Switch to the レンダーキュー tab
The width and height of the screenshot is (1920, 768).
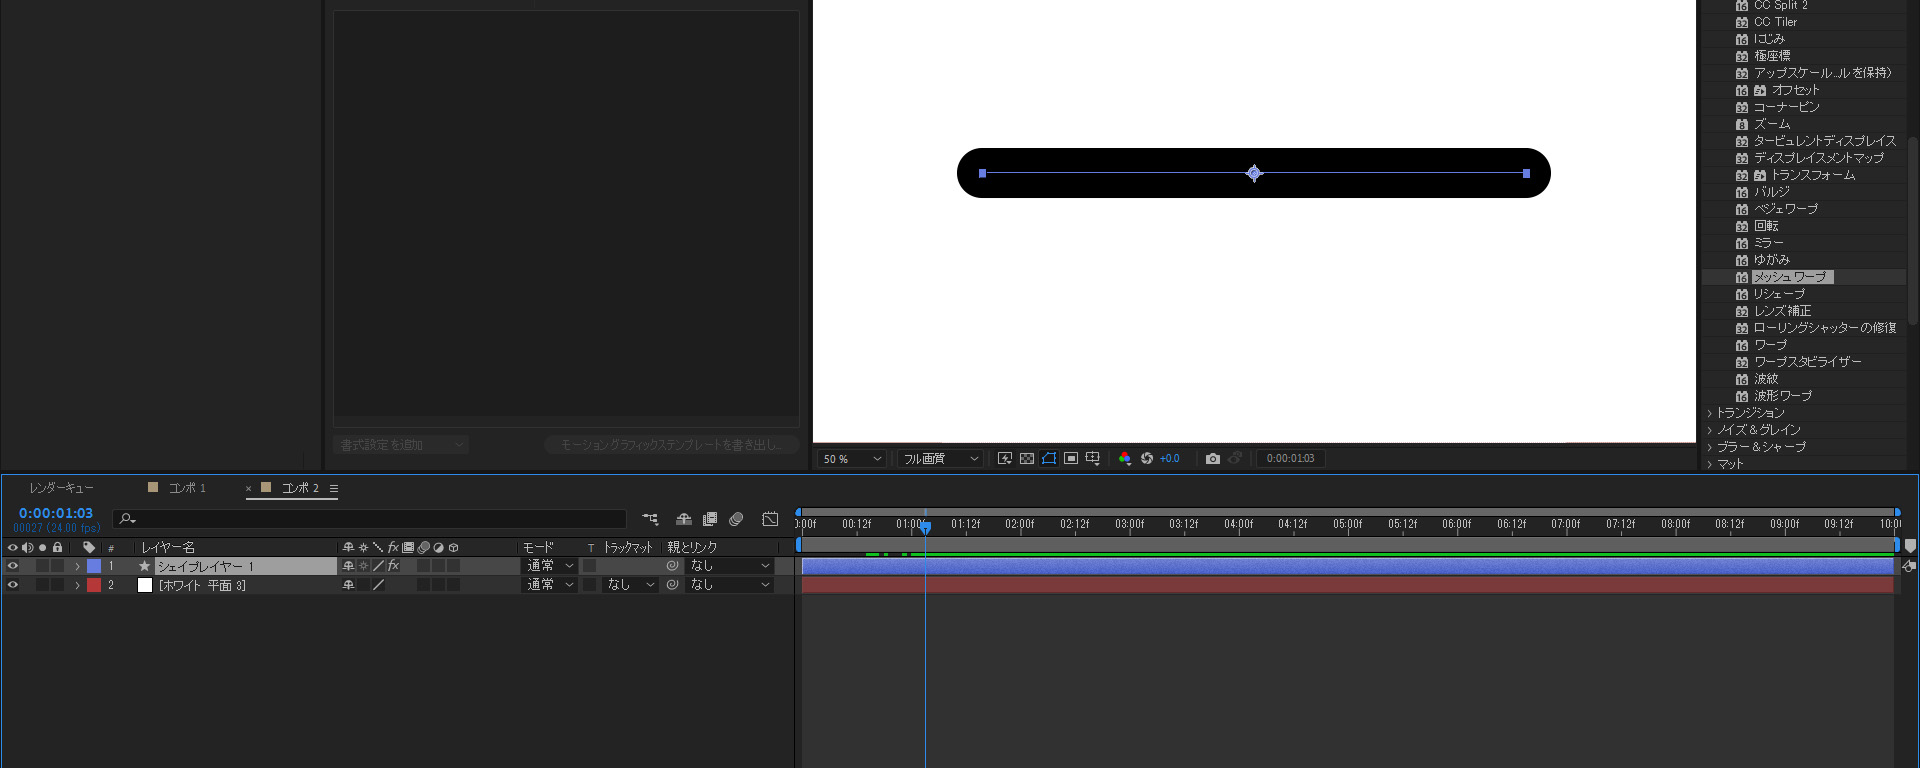coord(61,488)
